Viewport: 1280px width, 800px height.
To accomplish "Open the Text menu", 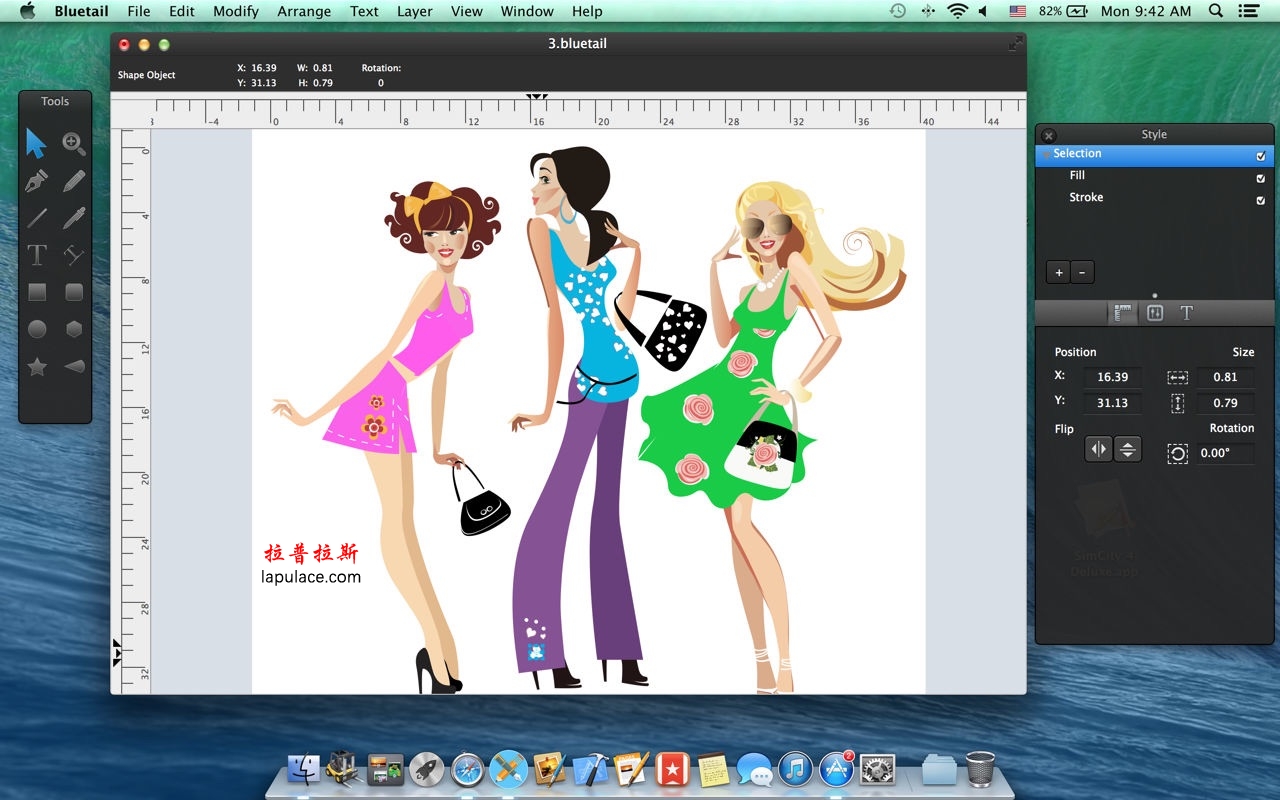I will tap(364, 11).
